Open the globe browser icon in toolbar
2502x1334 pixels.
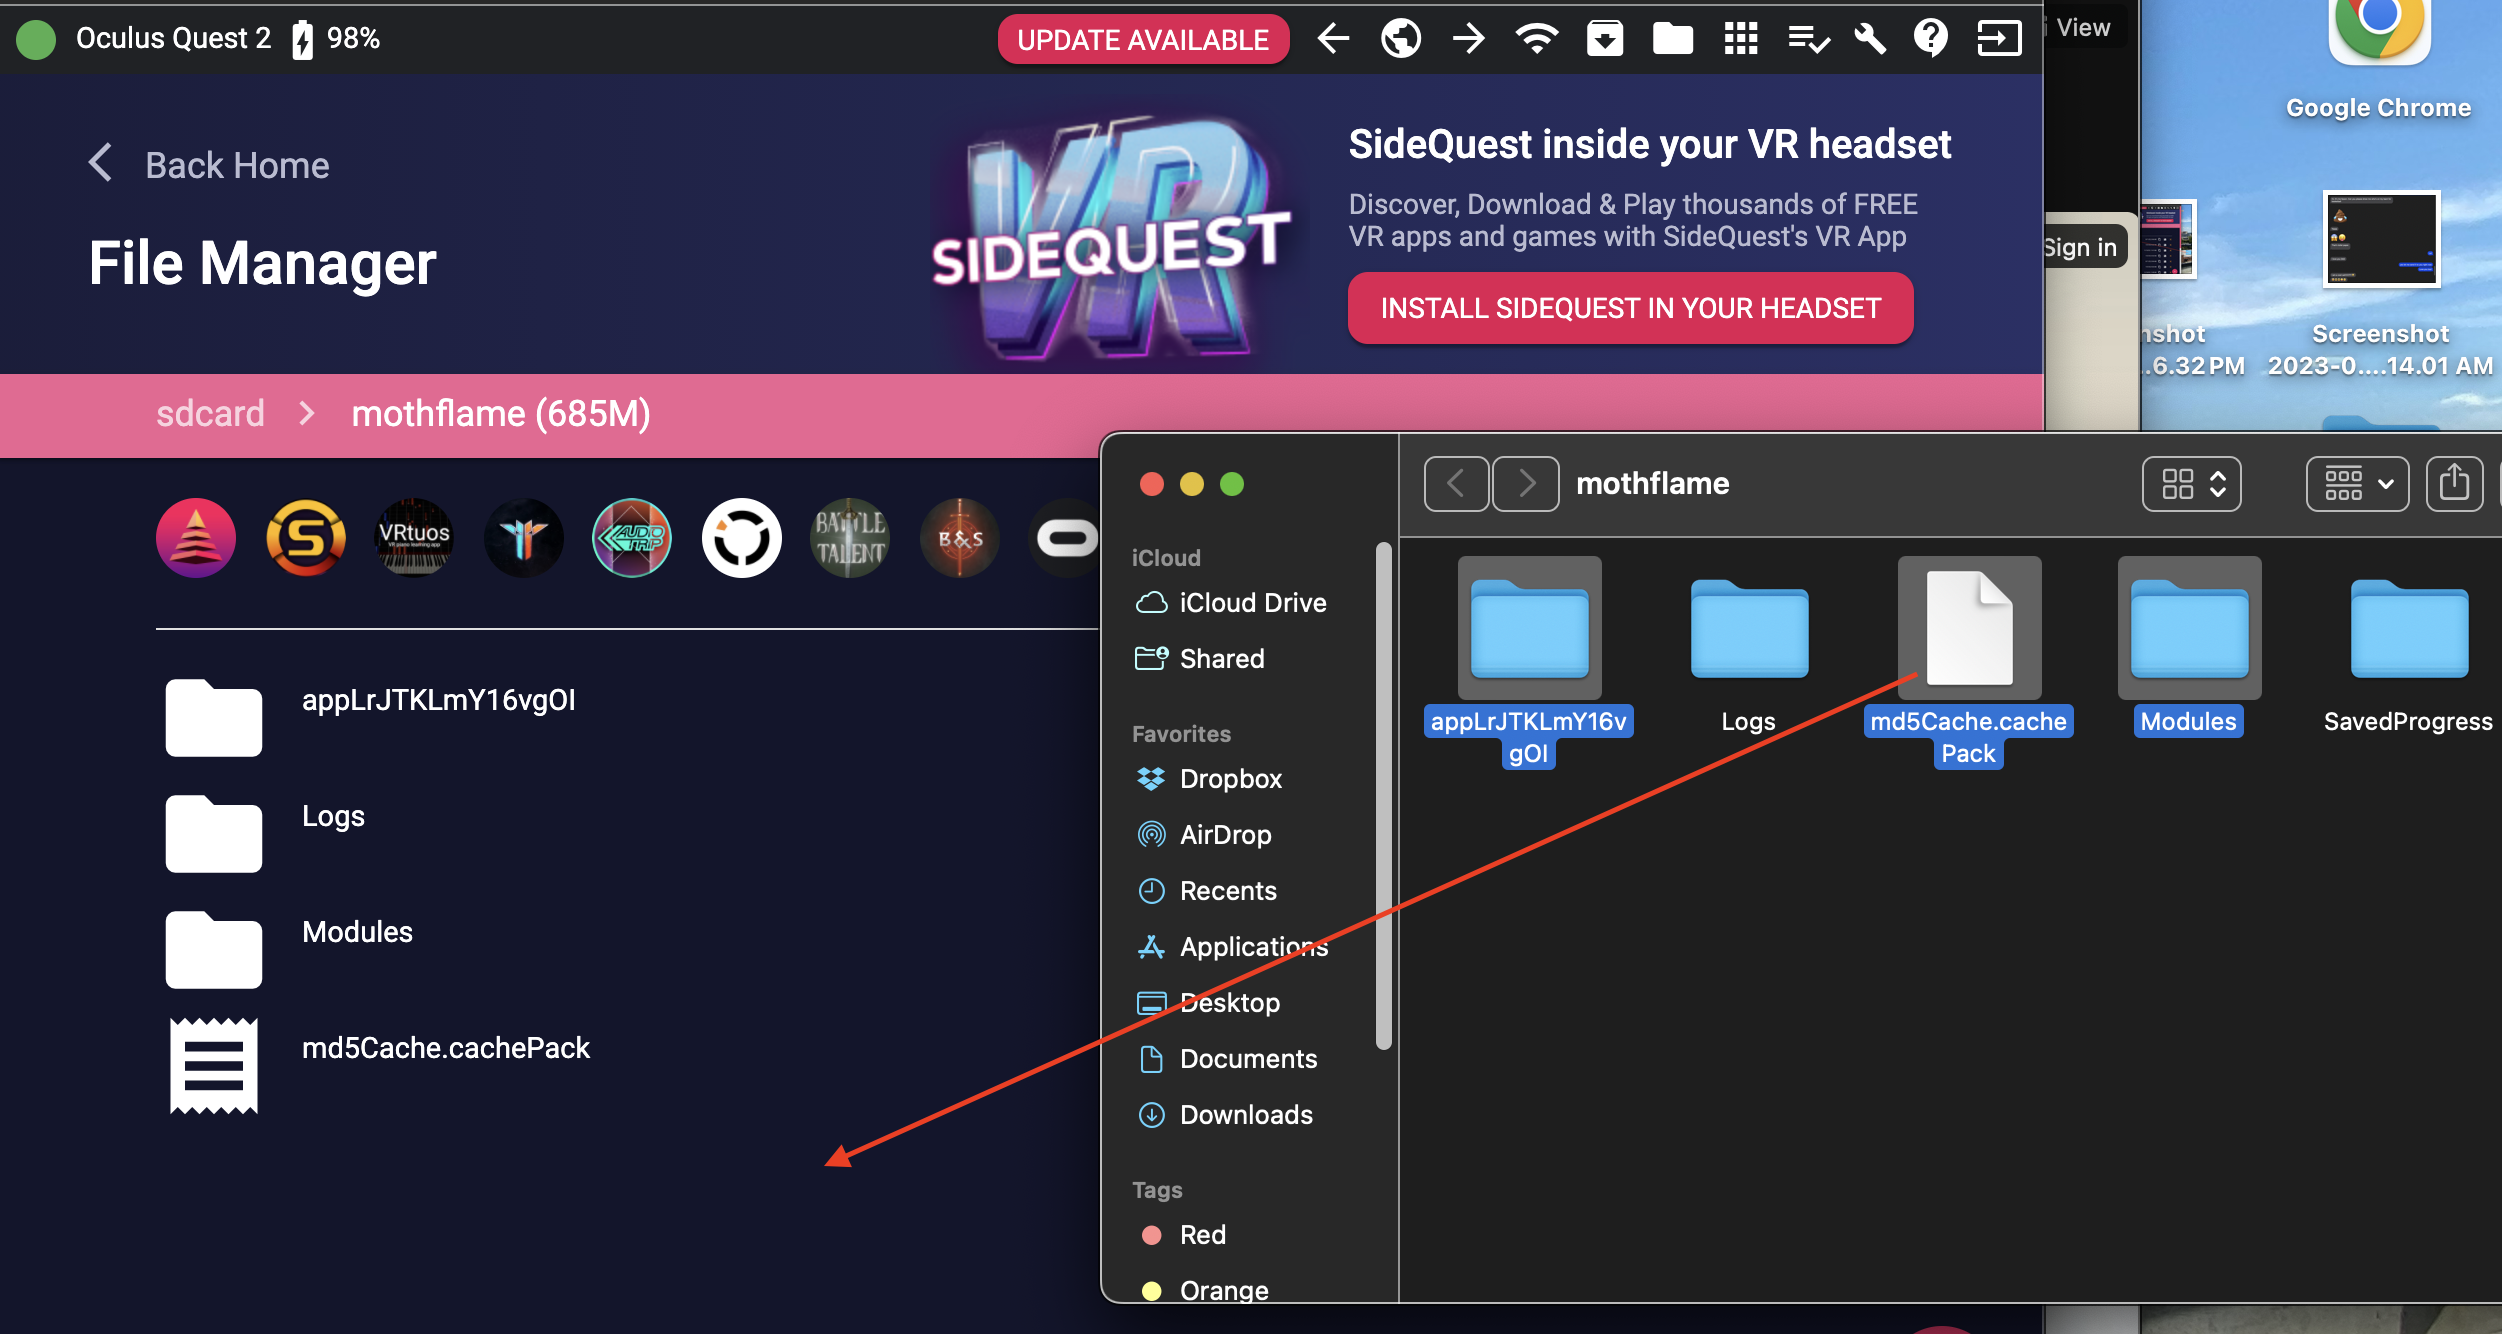(1400, 39)
